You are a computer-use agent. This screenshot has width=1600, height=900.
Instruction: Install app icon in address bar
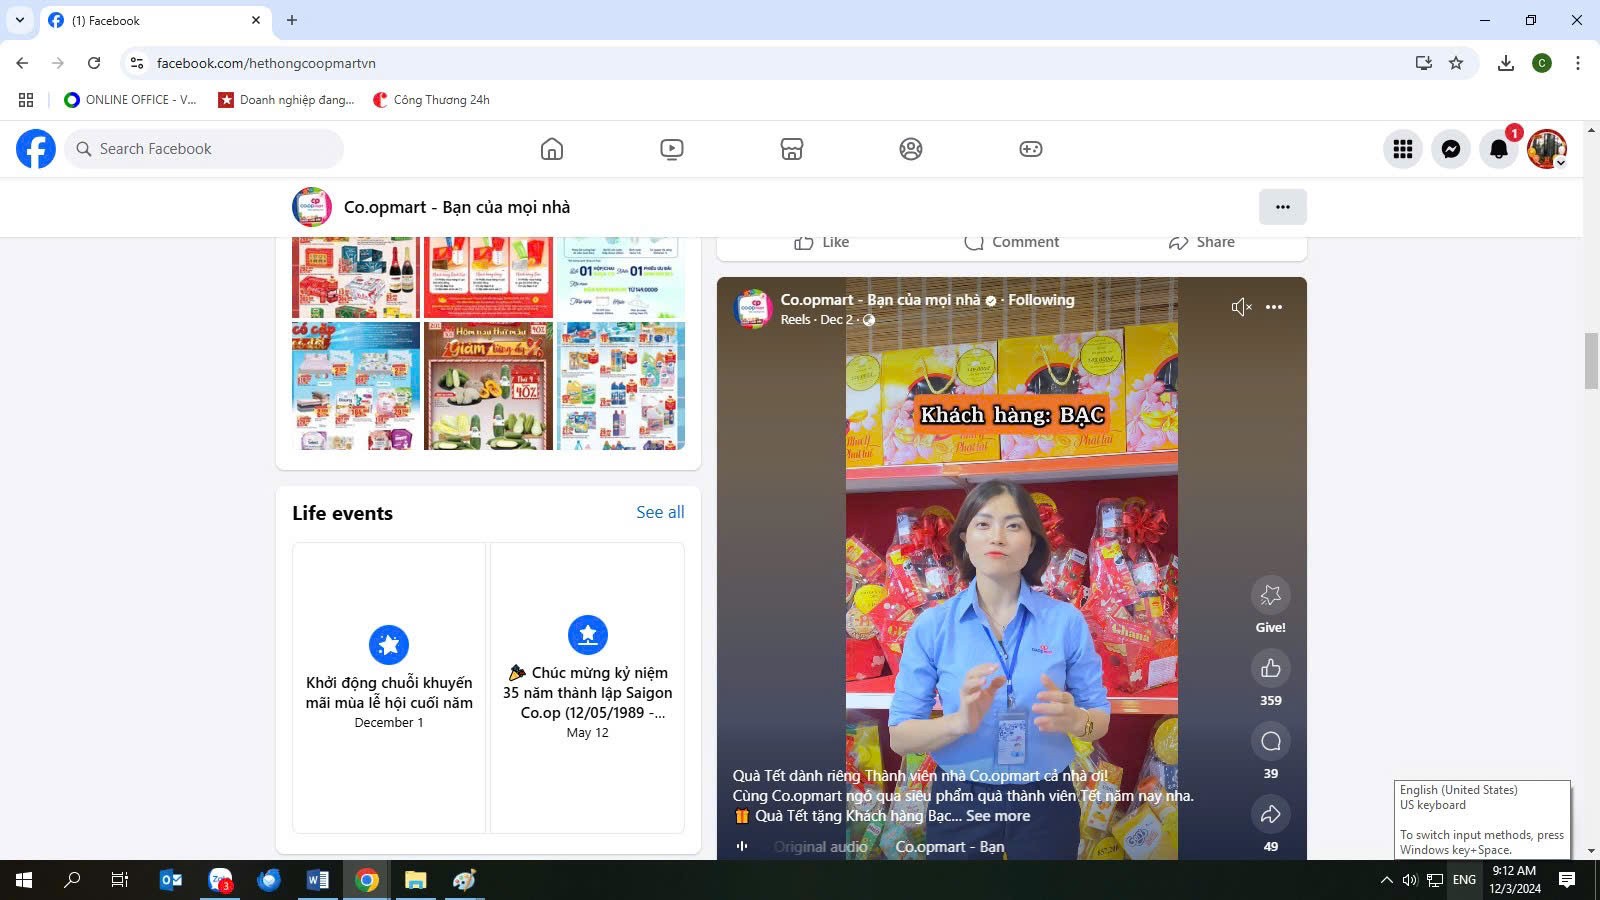point(1424,63)
